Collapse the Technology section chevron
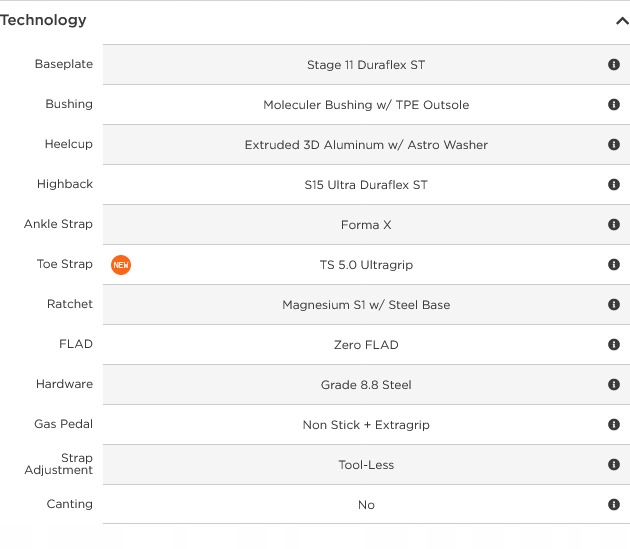The width and height of the screenshot is (630, 549). point(622,21)
